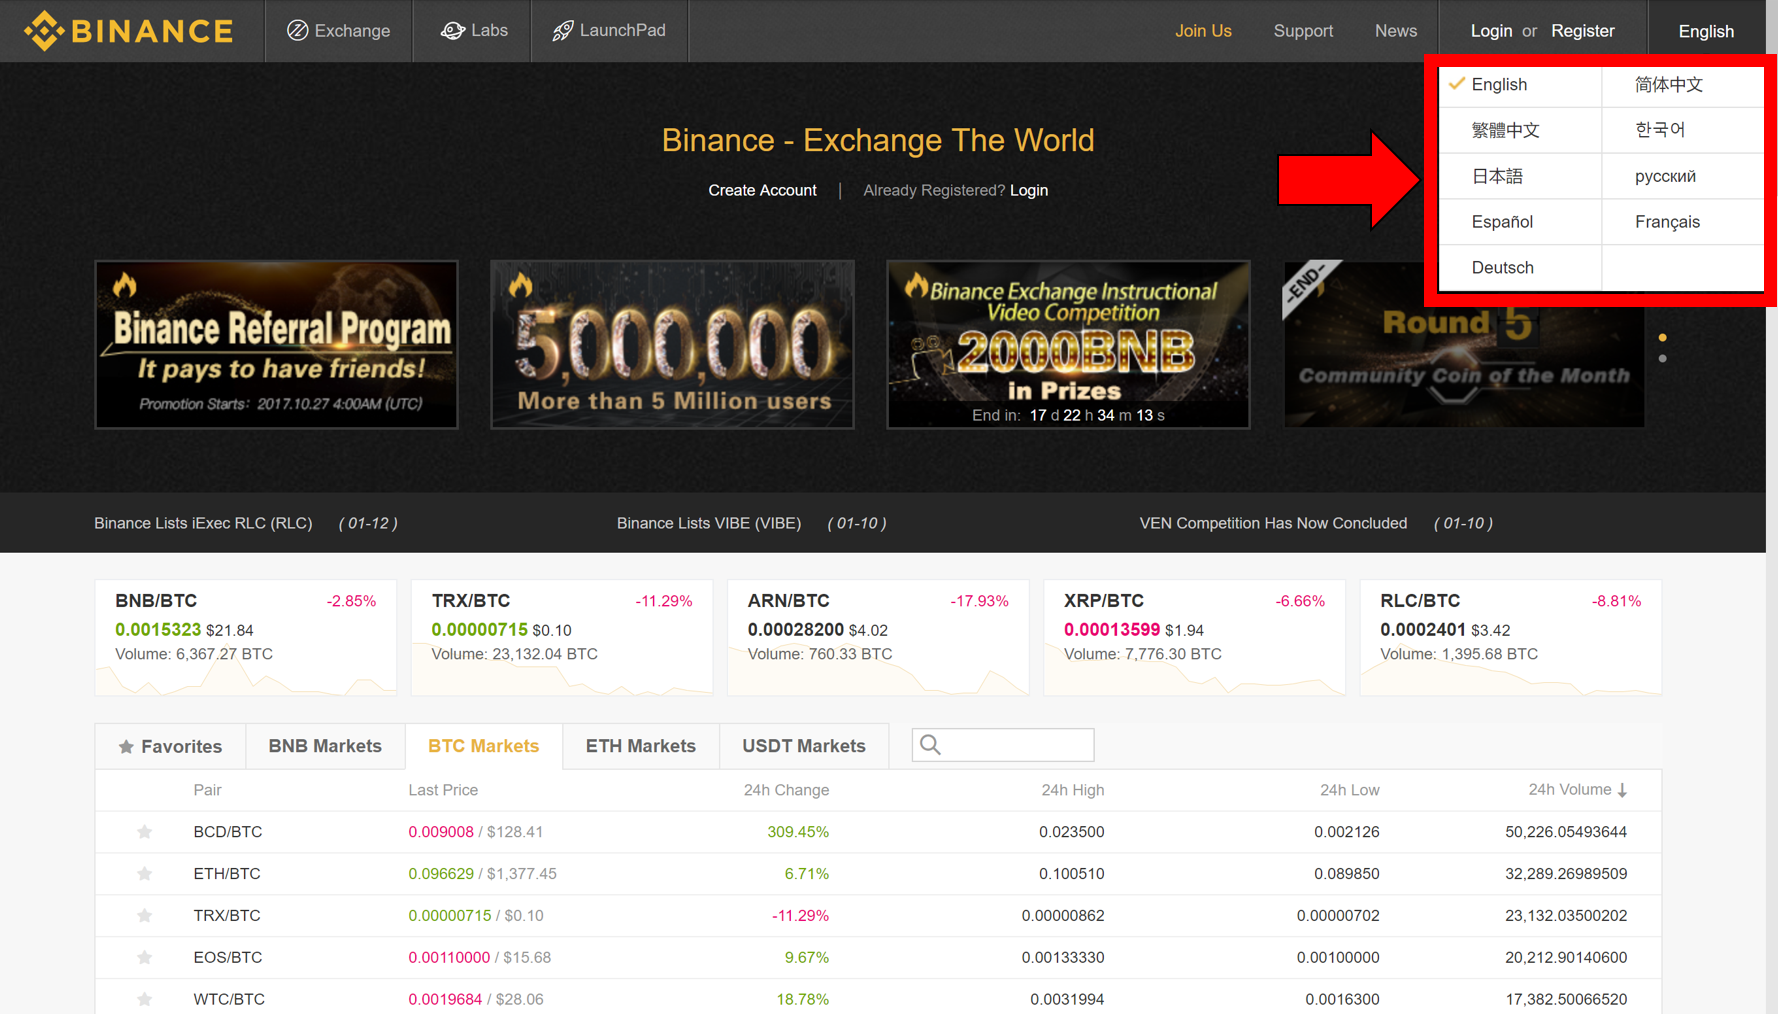The image size is (1778, 1014).
Task: Click Login after Already Registered
Action: click(1029, 190)
